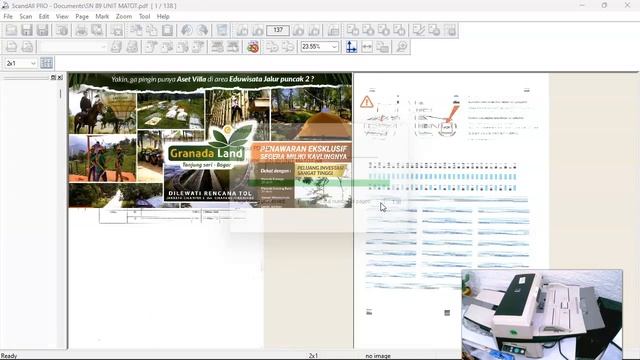The image size is (640, 360).
Task: Click the Print toolbar icon
Action: coord(81,30)
